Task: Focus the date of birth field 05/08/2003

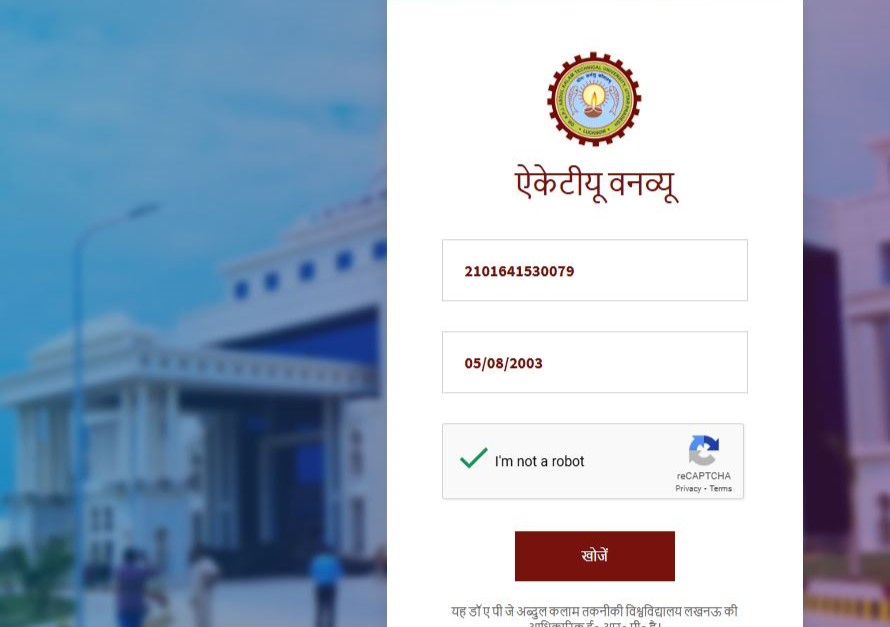Action: [x=594, y=362]
